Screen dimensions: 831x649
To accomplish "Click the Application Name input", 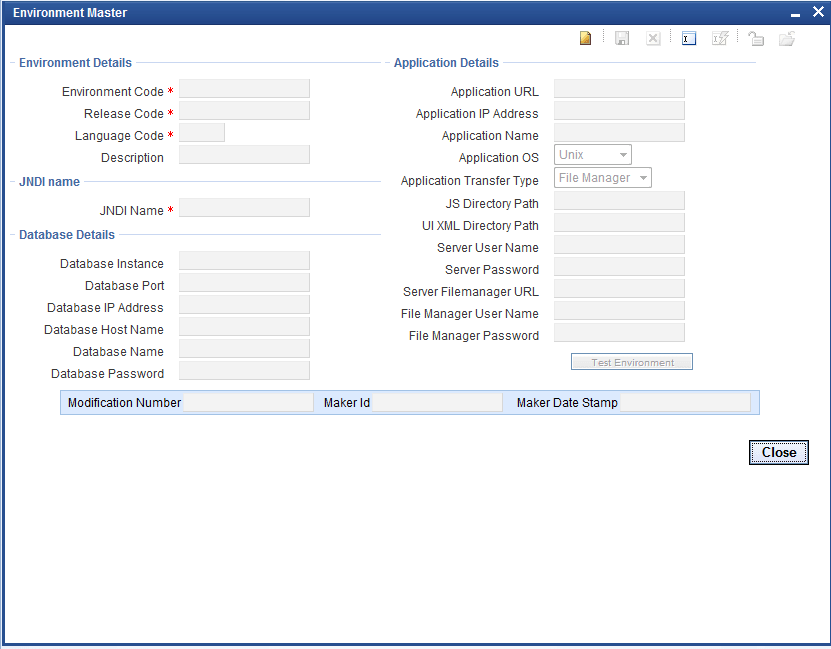I will 620,133.
